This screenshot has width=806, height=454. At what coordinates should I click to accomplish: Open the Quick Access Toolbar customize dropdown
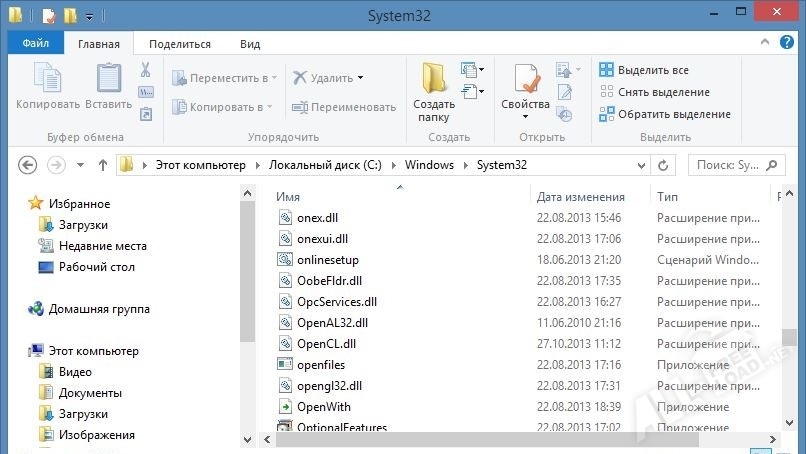(89, 17)
